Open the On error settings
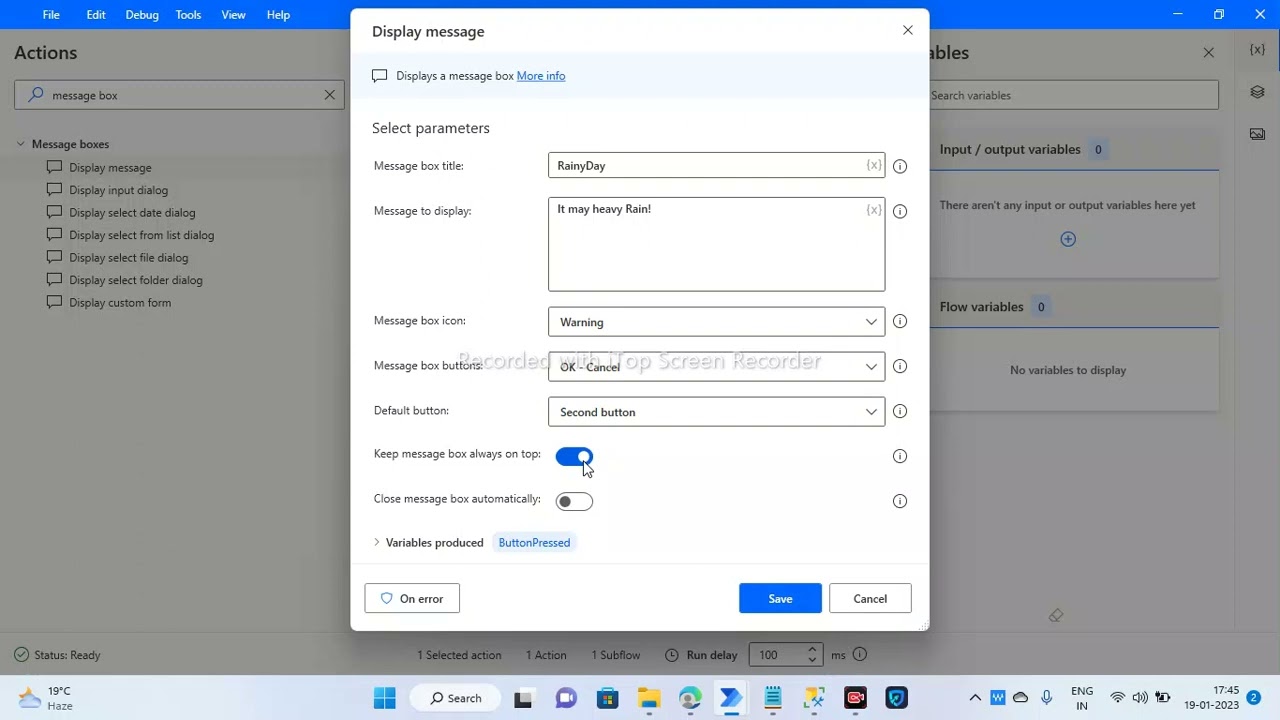The image size is (1280, 720). [412, 599]
